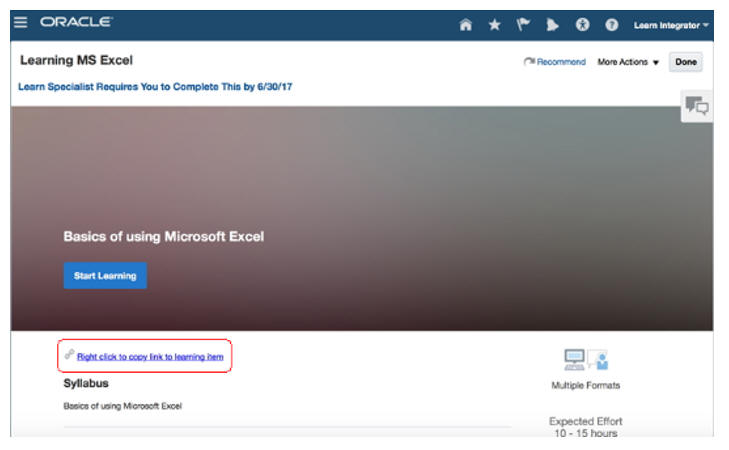Click the Basics of using Microsoft Excel banner heading

(164, 237)
